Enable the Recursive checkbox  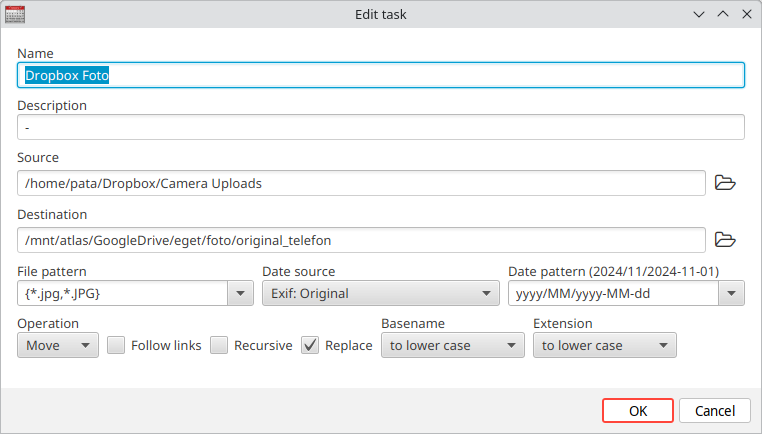click(219, 345)
